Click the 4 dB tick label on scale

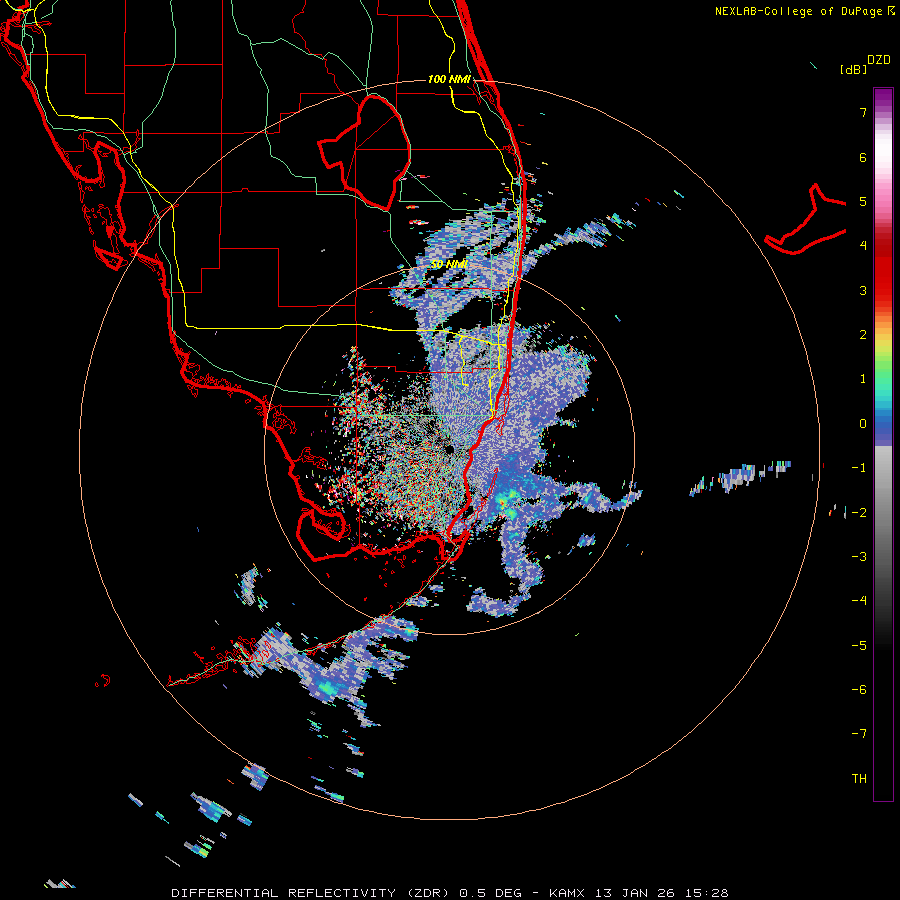click(x=863, y=246)
